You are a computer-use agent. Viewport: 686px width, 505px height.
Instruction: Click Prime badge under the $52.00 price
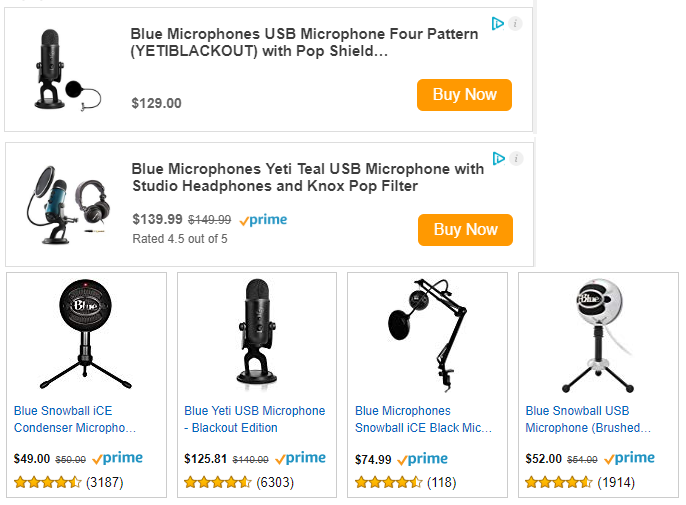629,459
